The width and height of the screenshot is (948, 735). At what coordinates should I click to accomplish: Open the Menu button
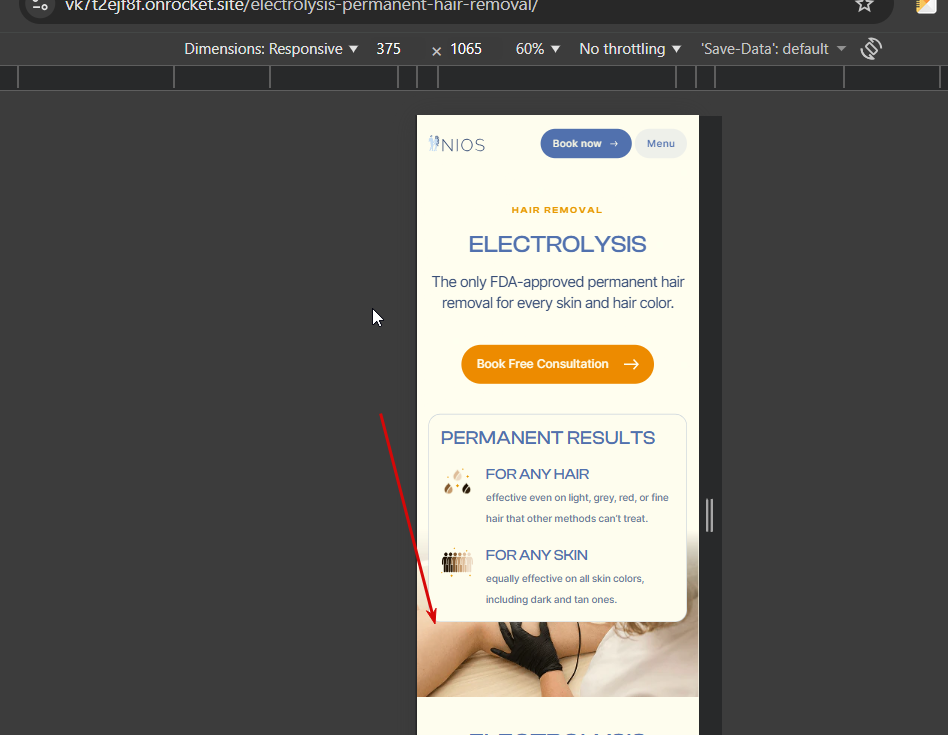point(661,144)
